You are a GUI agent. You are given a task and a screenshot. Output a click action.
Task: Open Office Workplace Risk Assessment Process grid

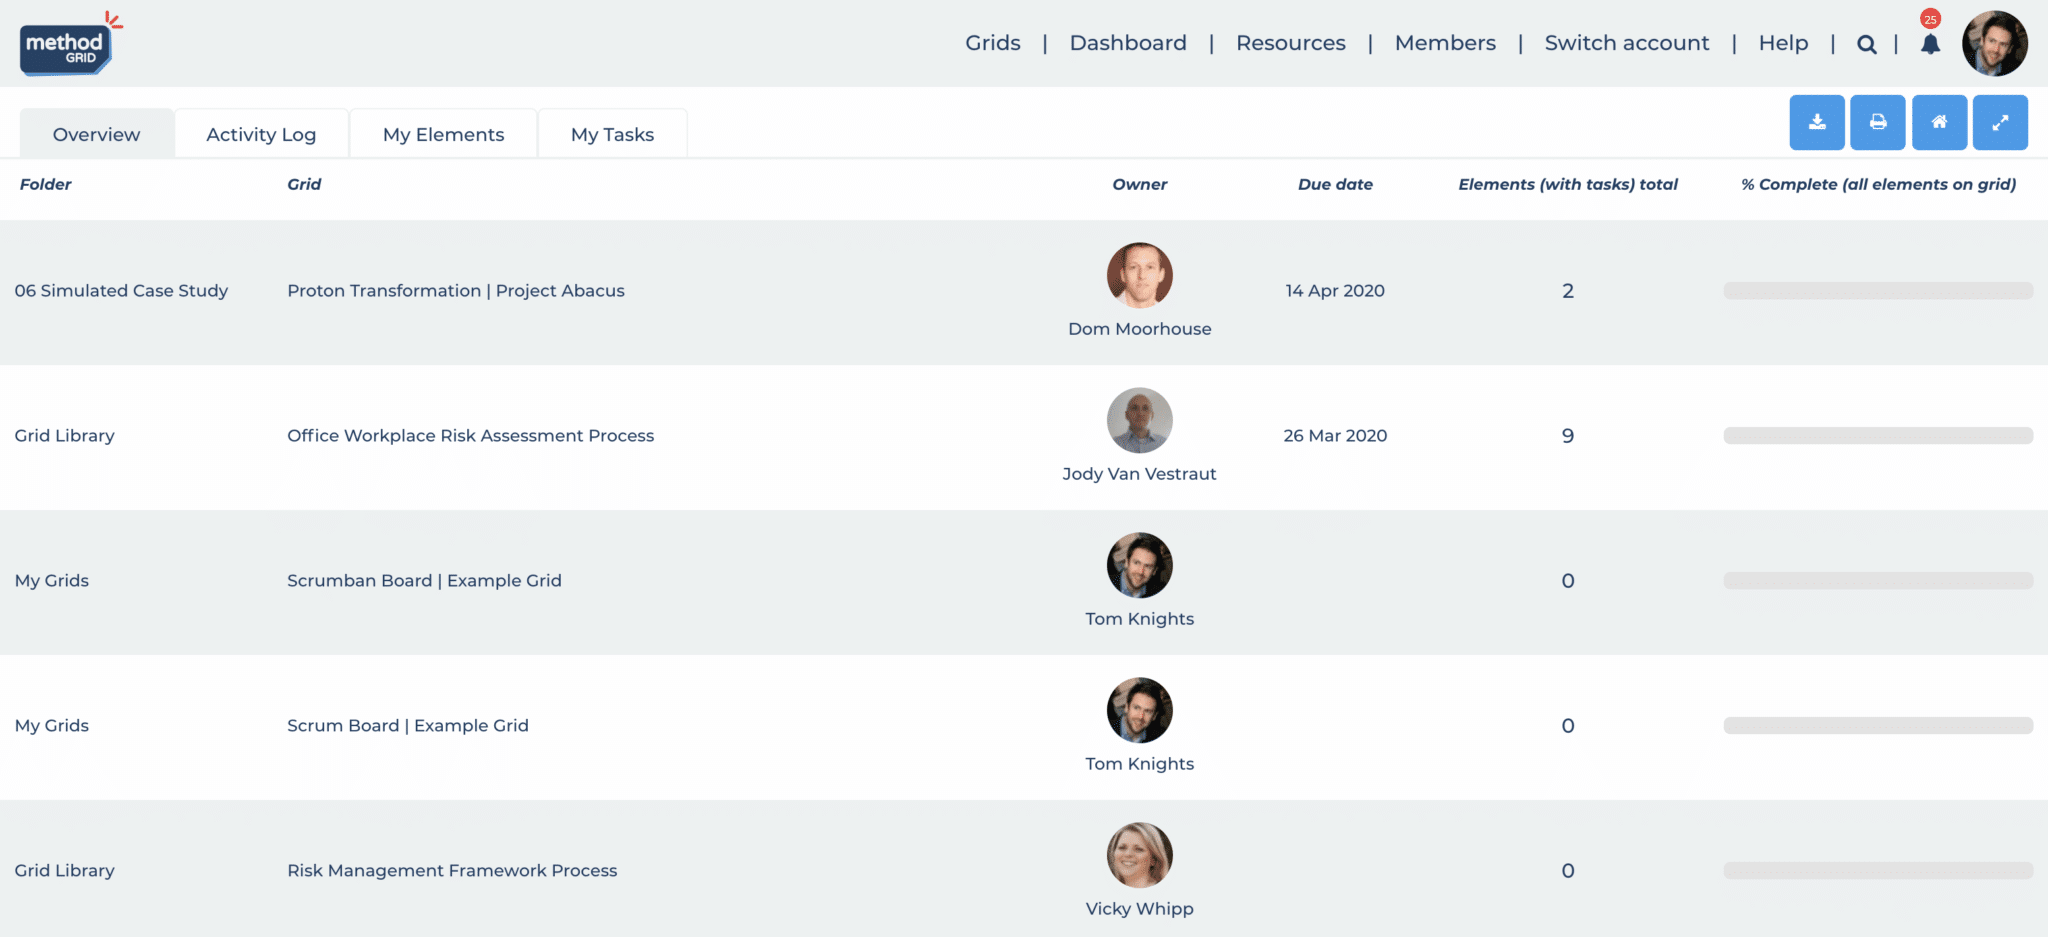click(470, 436)
